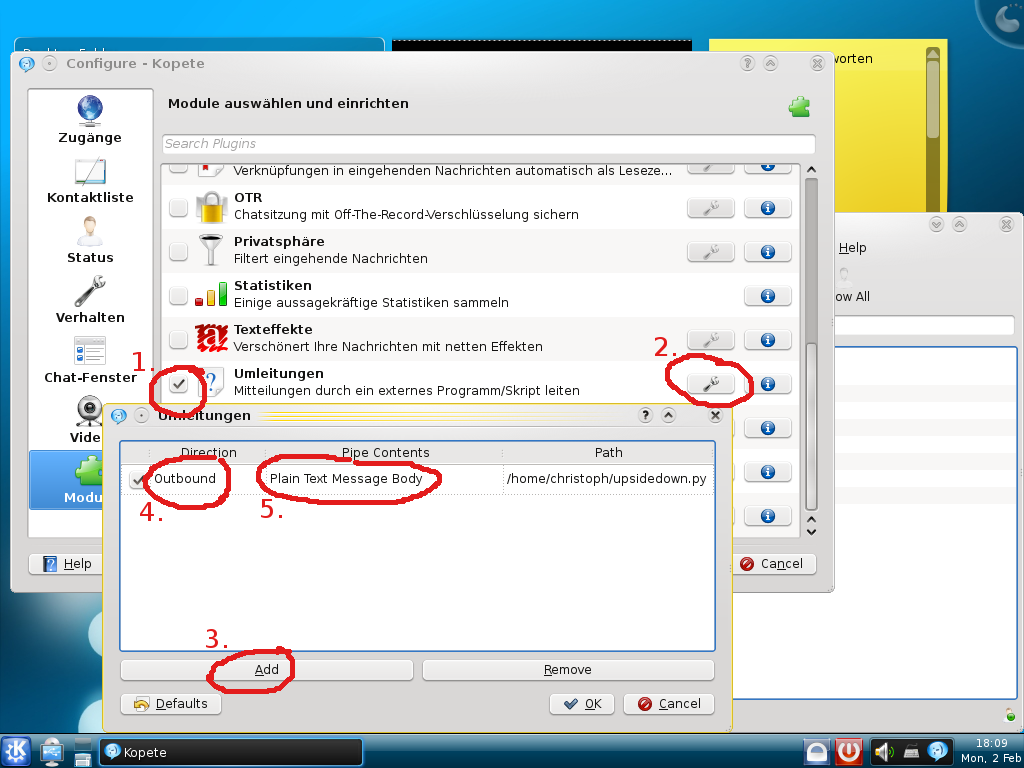1024x768 pixels.
Task: Click the red power button in panel
Action: pos(848,752)
